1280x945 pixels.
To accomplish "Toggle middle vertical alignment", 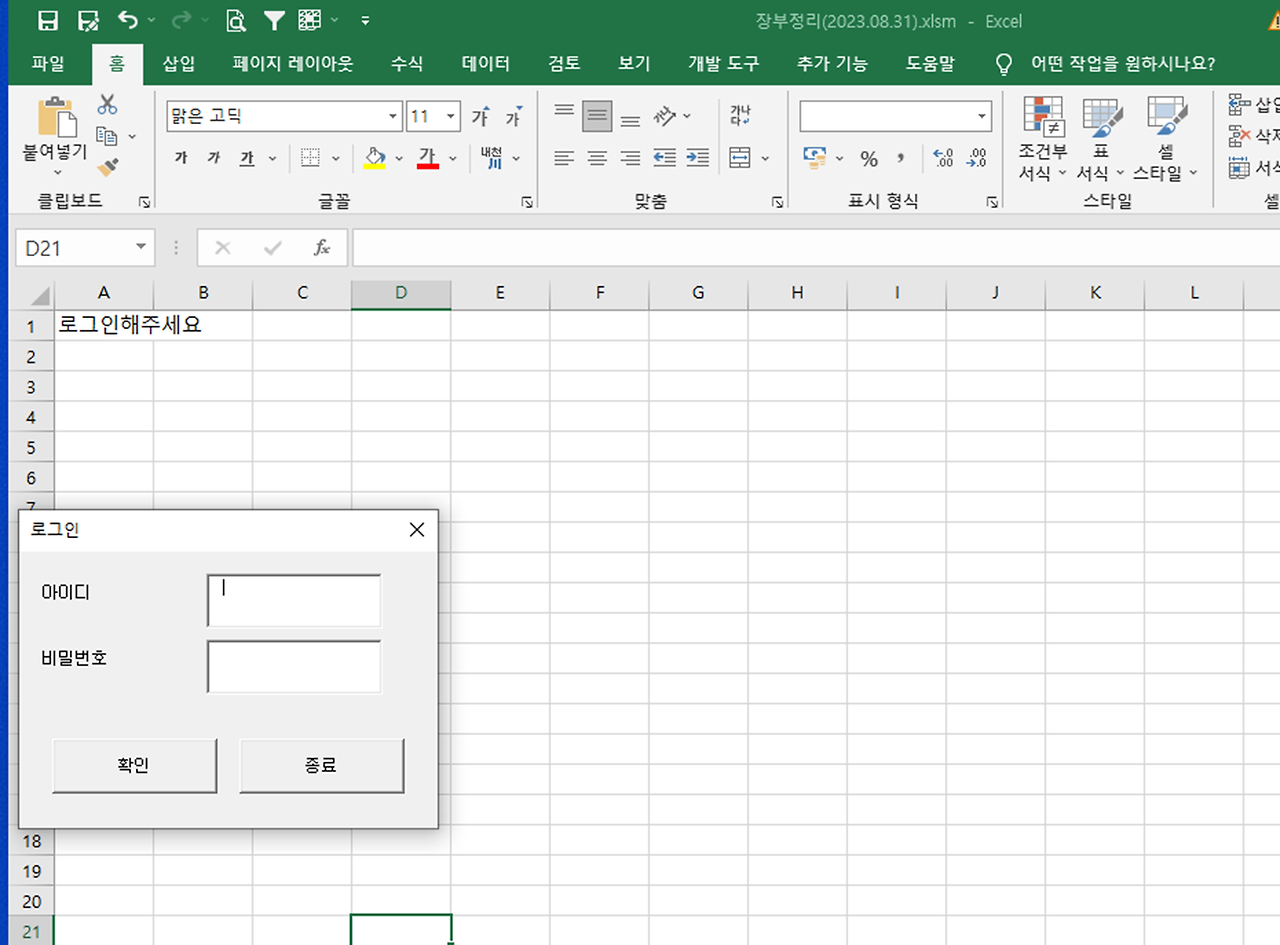I will [x=597, y=116].
